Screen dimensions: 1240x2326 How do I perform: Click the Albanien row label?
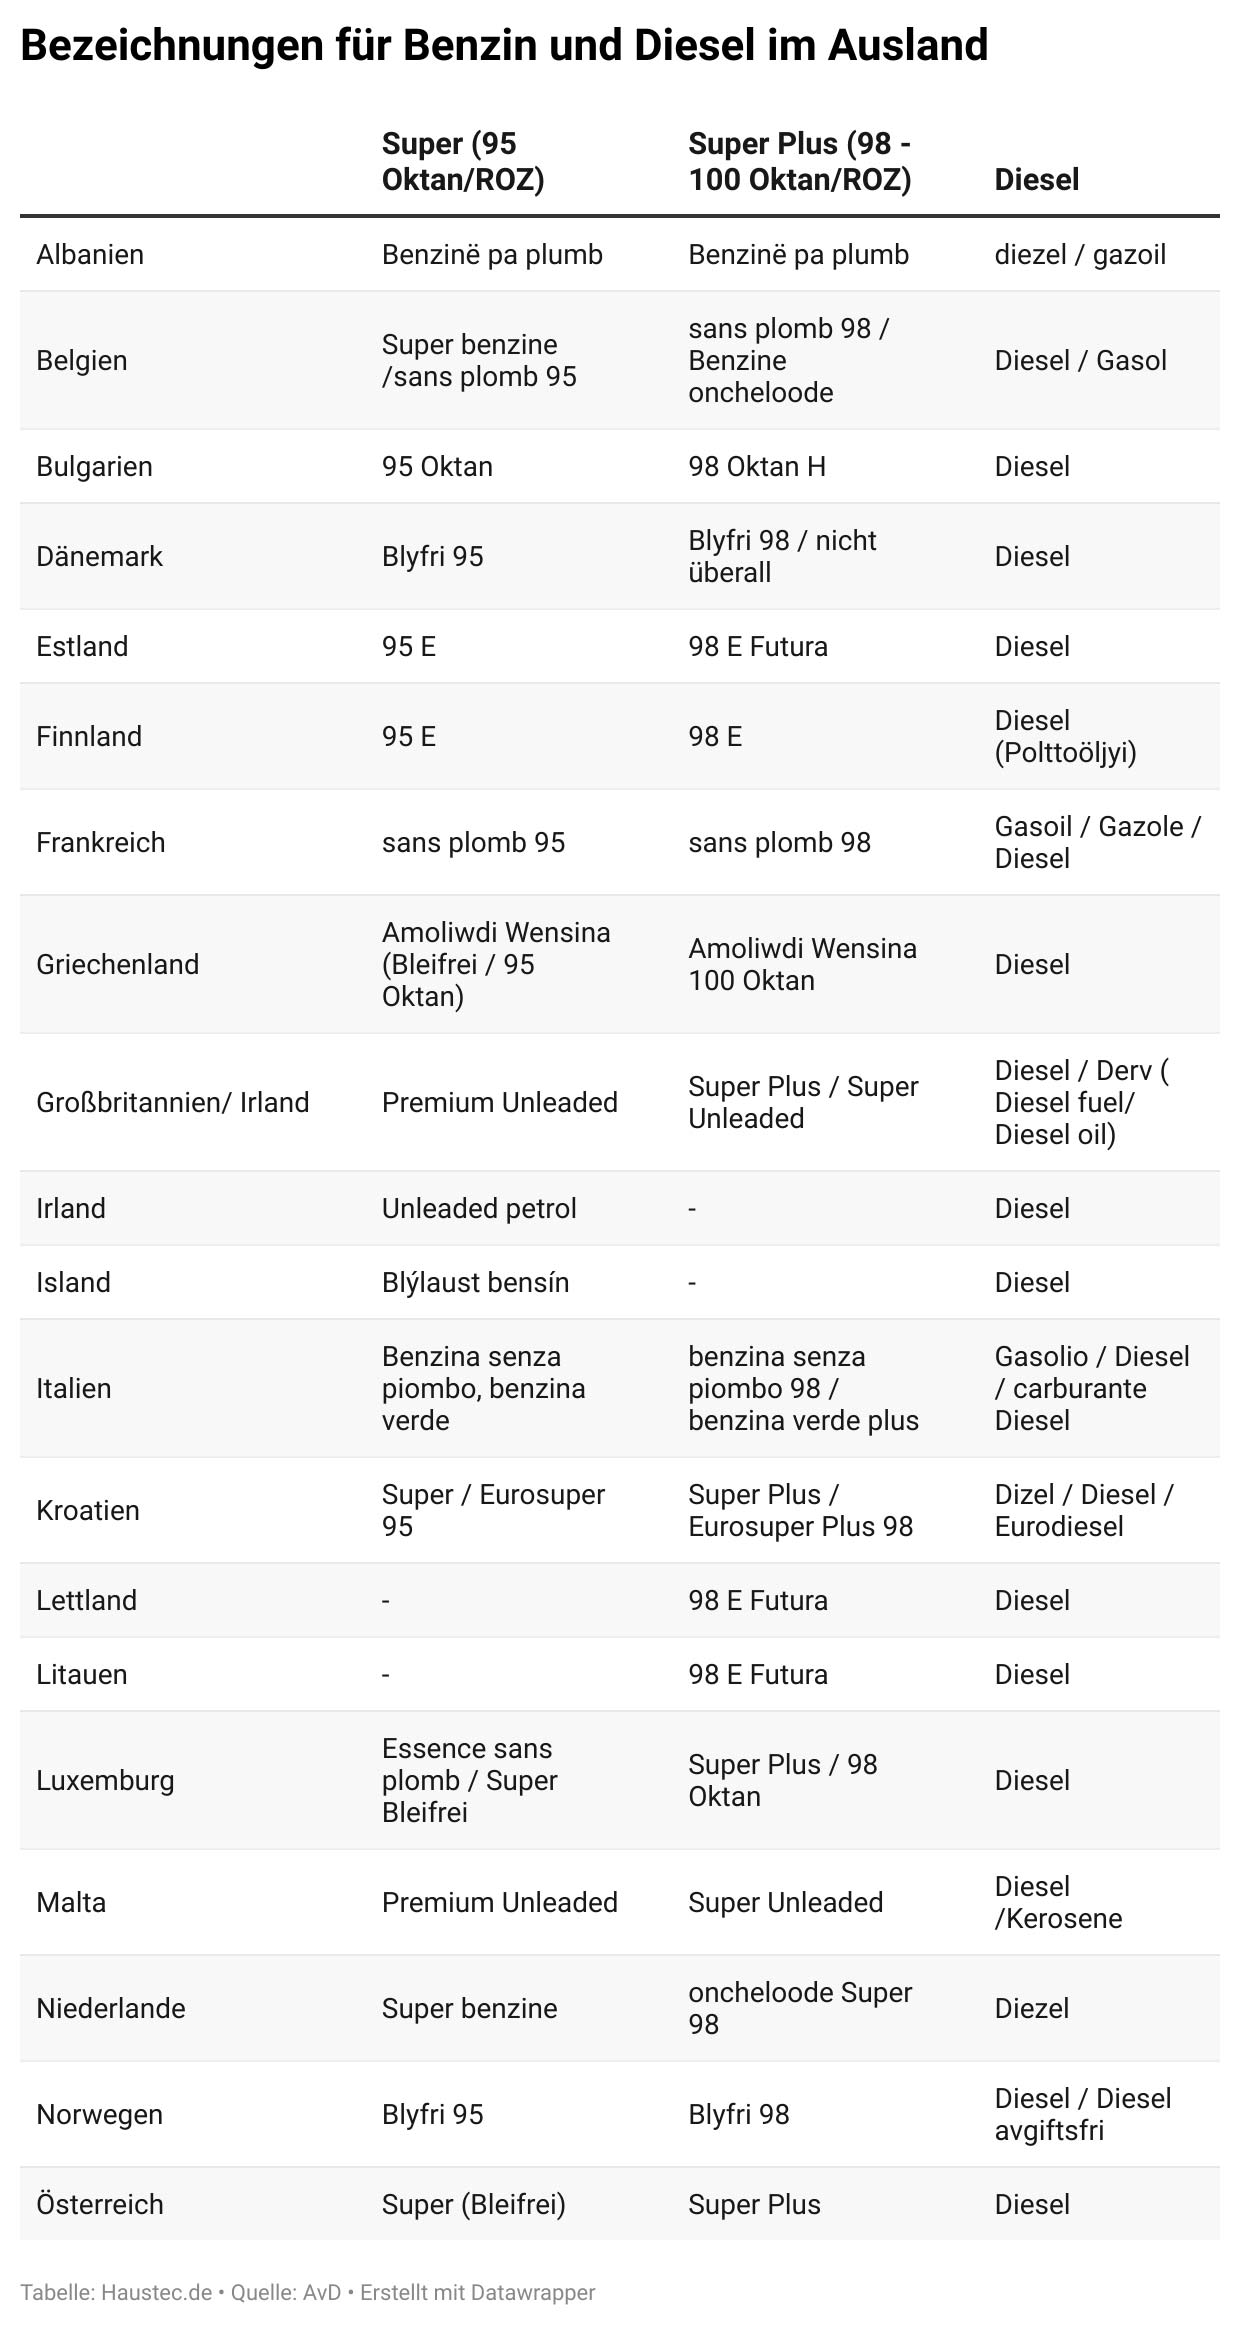(x=90, y=255)
